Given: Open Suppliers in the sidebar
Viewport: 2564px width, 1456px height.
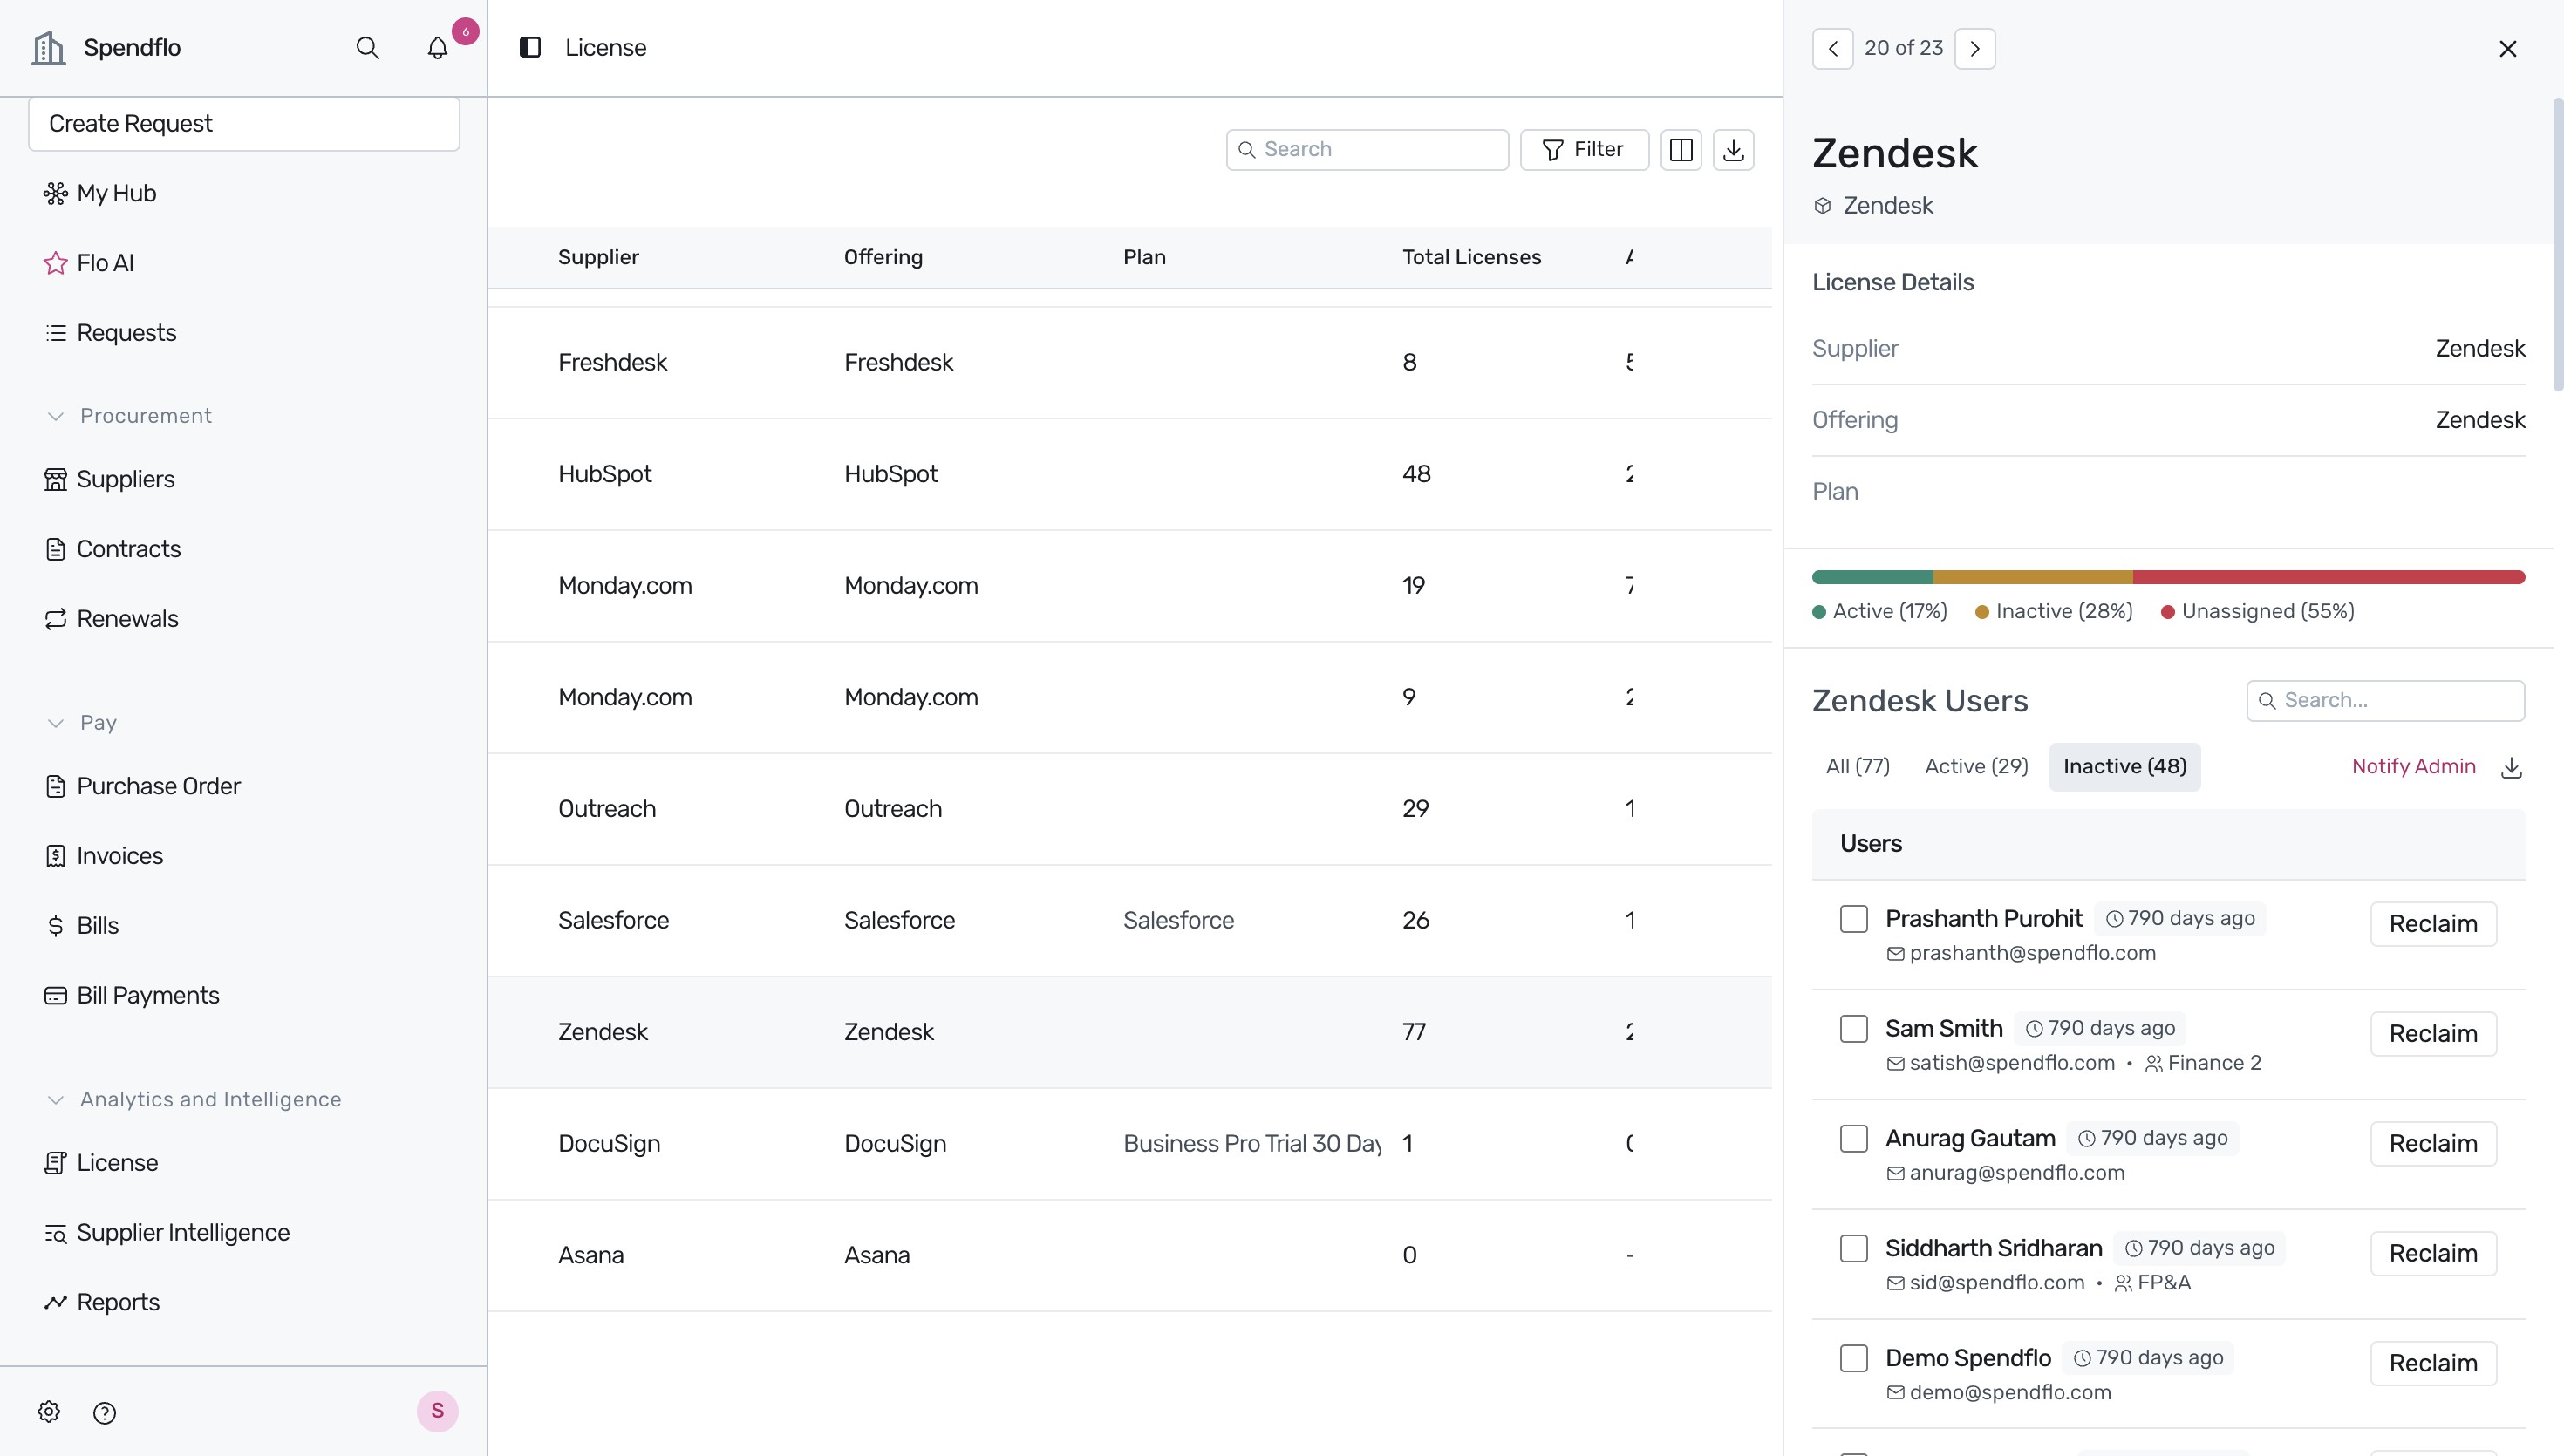Looking at the screenshot, I should click(109, 479).
